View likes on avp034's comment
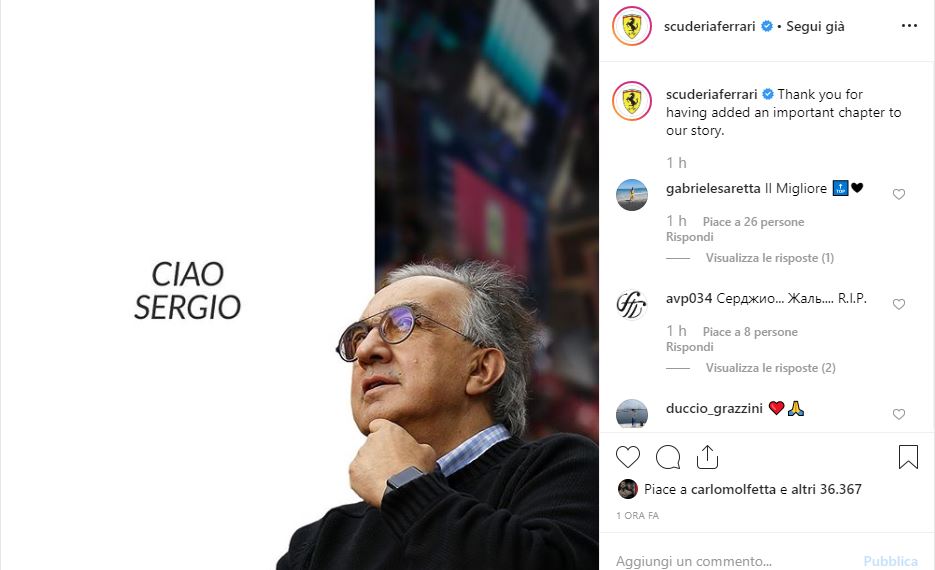935x570 pixels. click(x=750, y=332)
